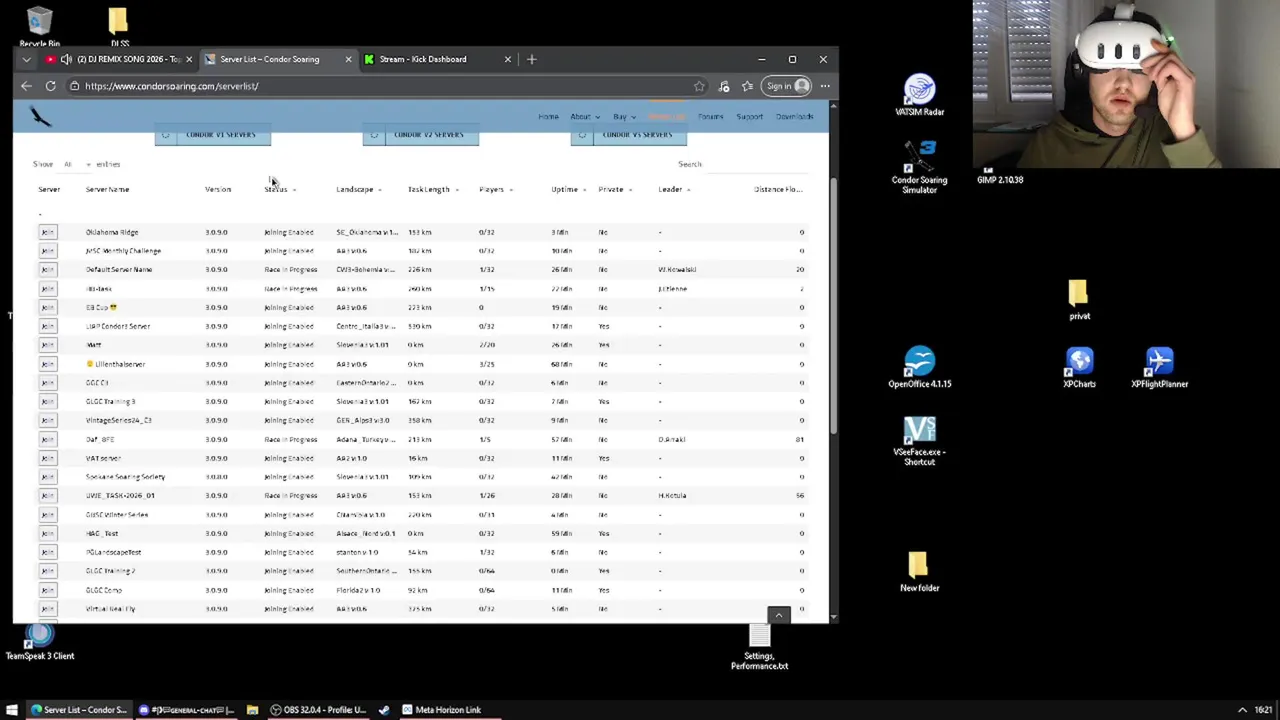Open the privat folder on desktop
The image size is (1280, 720).
(x=1079, y=300)
